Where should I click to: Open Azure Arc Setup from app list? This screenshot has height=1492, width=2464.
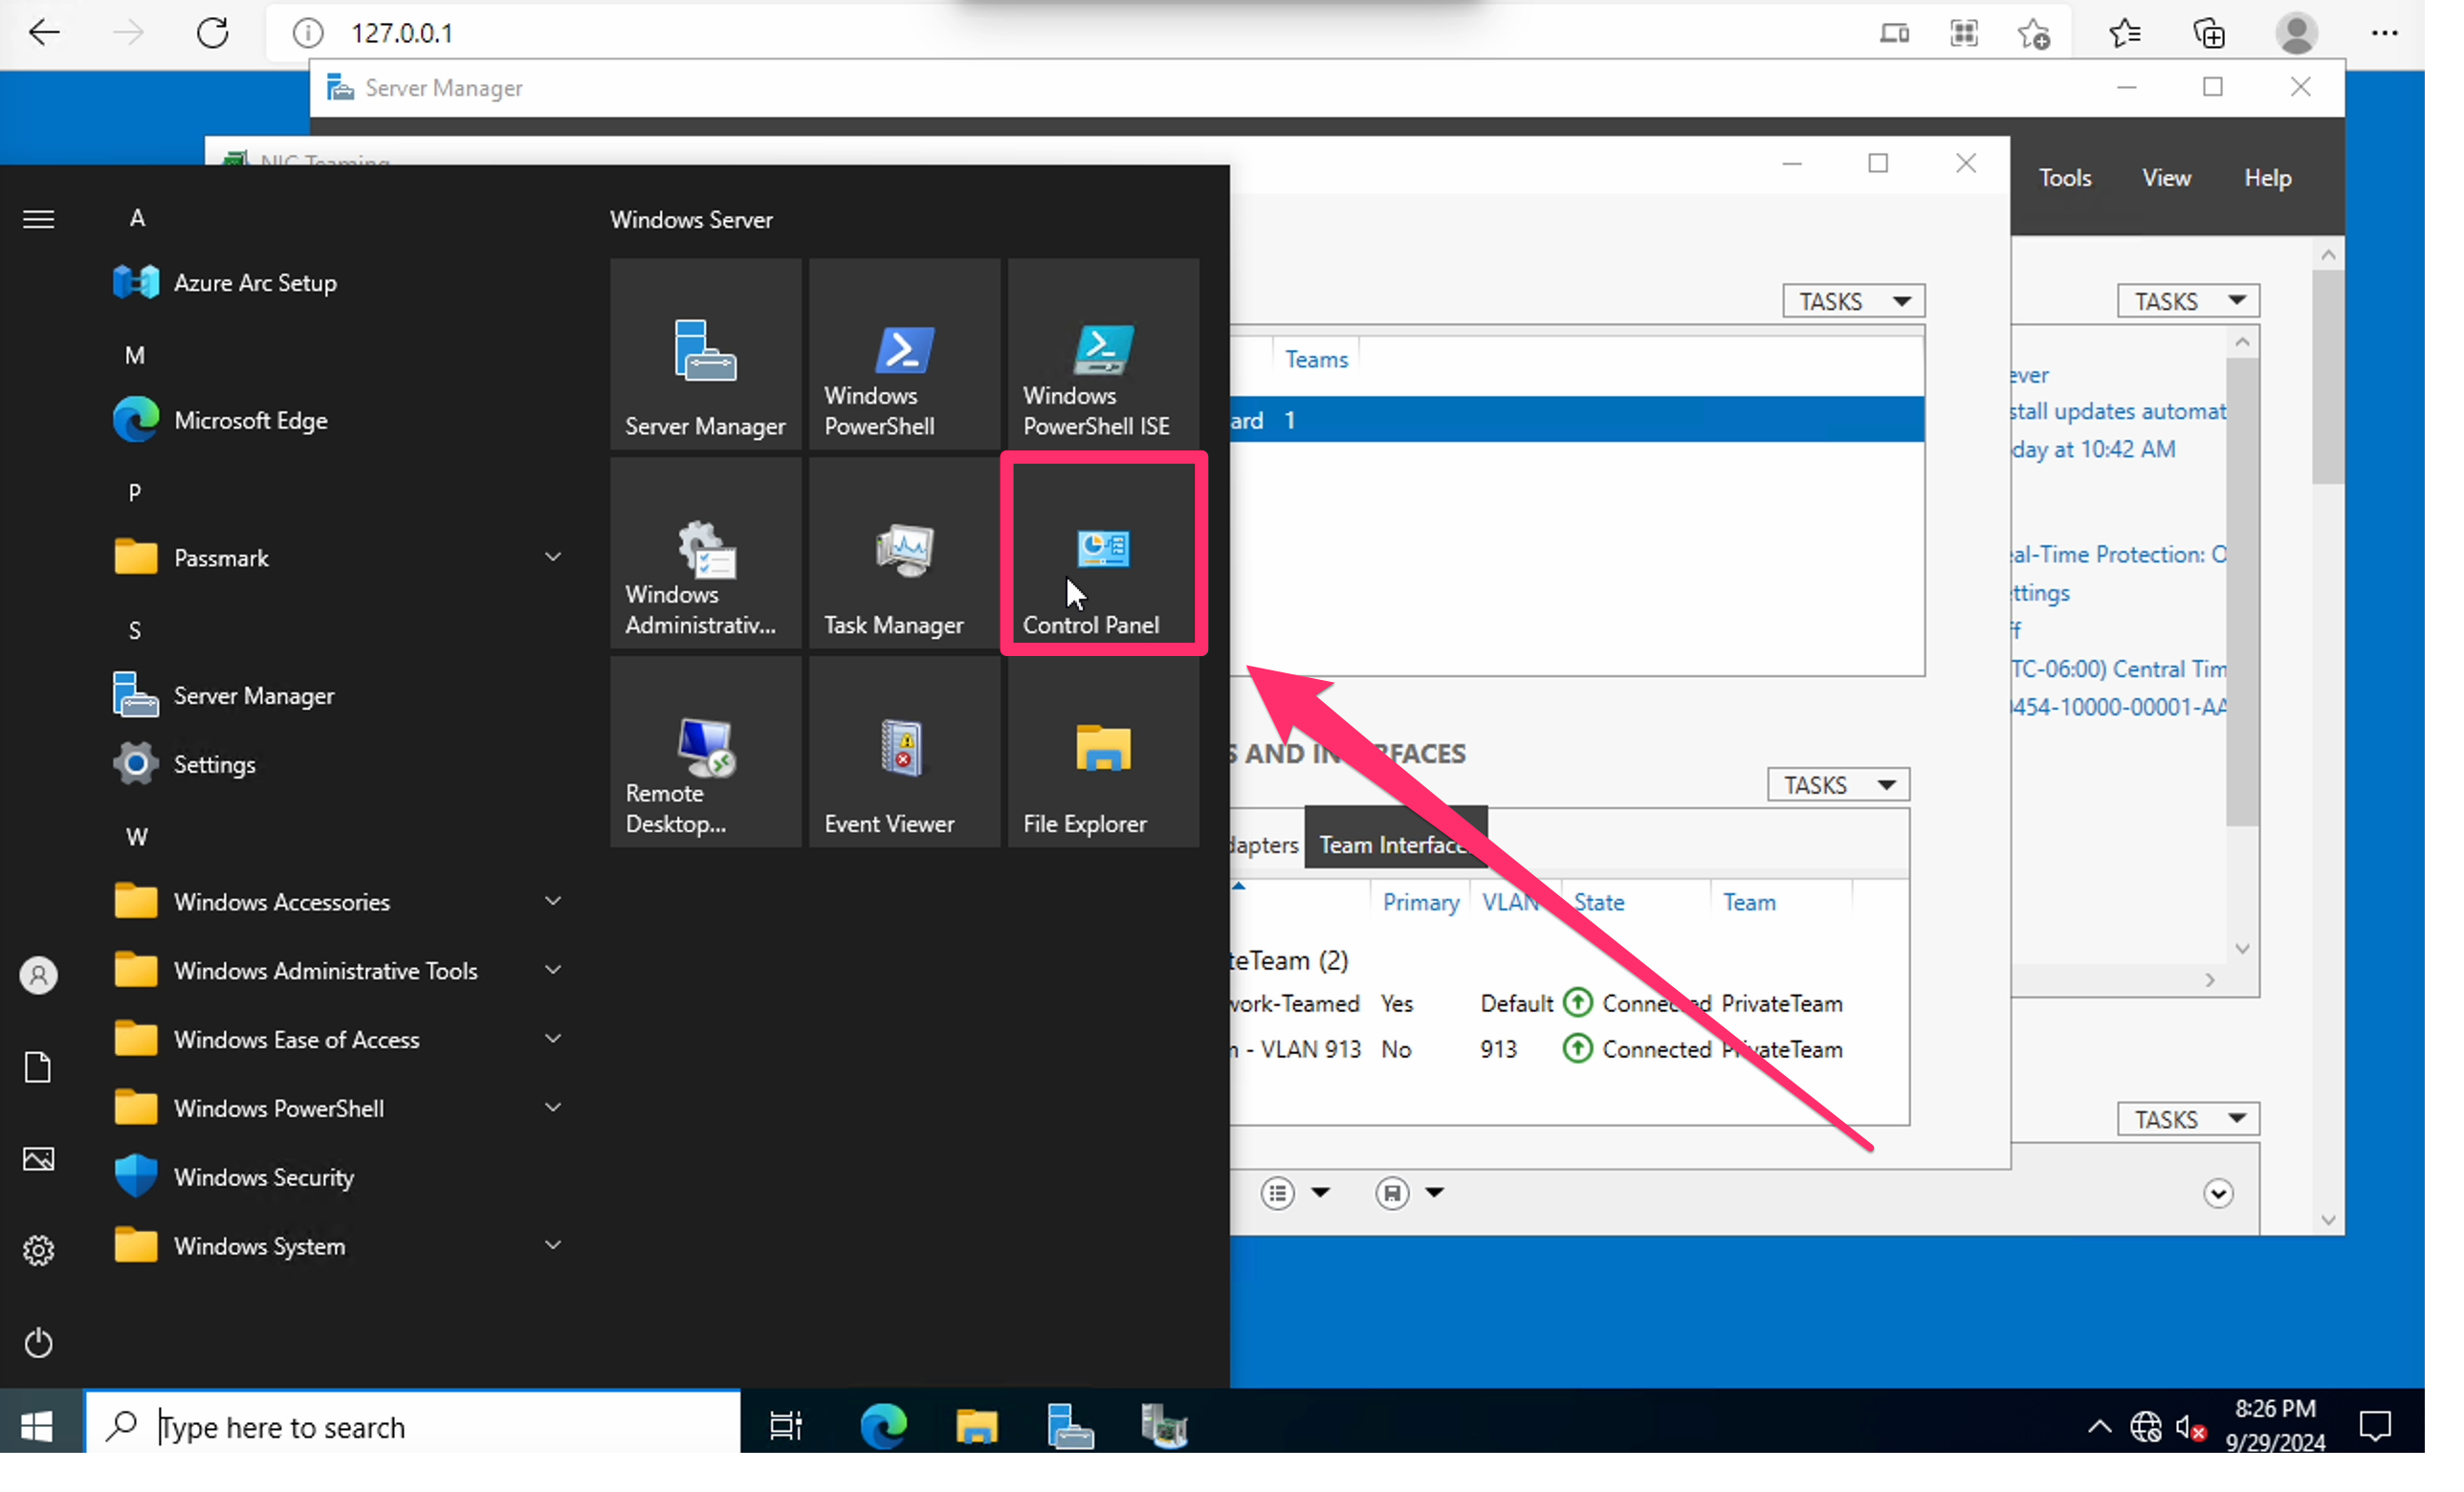tap(254, 283)
